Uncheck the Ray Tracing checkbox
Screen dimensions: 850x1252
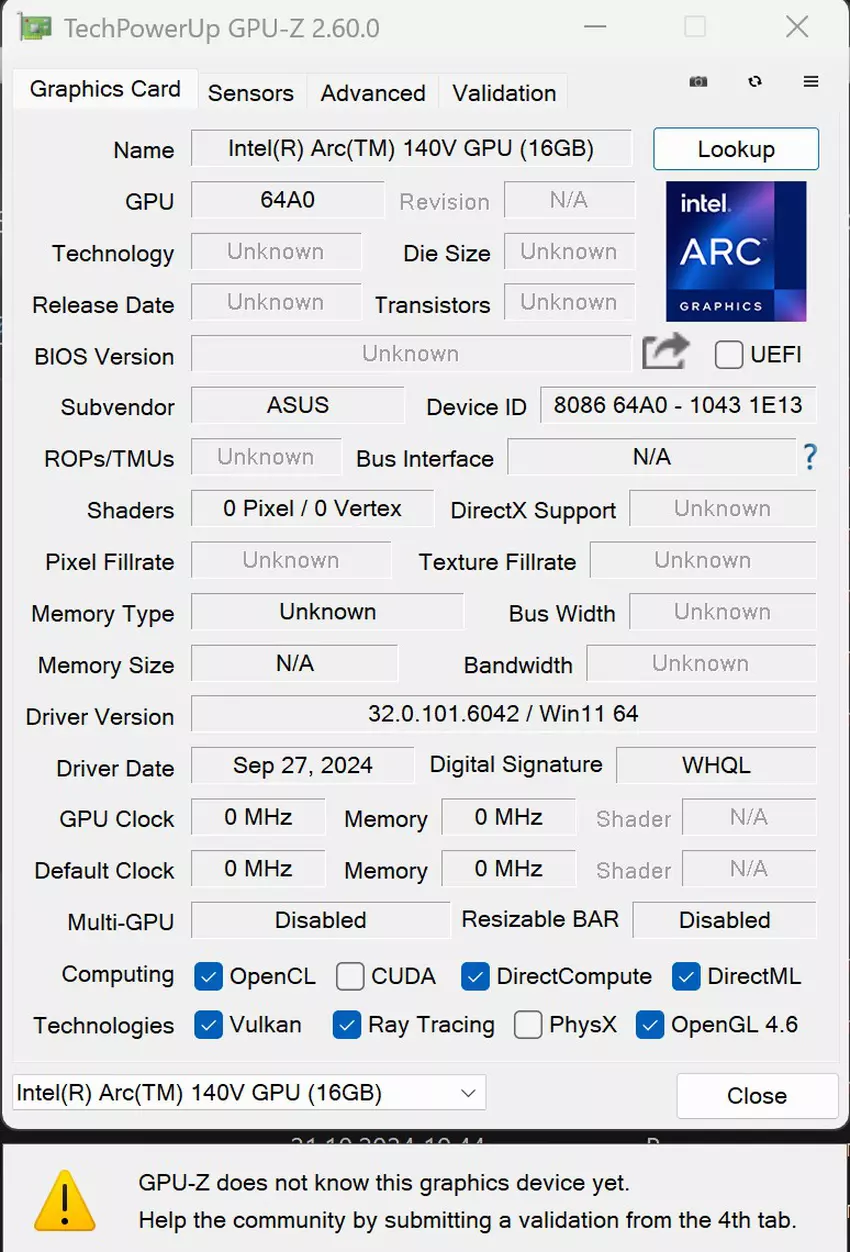coord(347,1025)
